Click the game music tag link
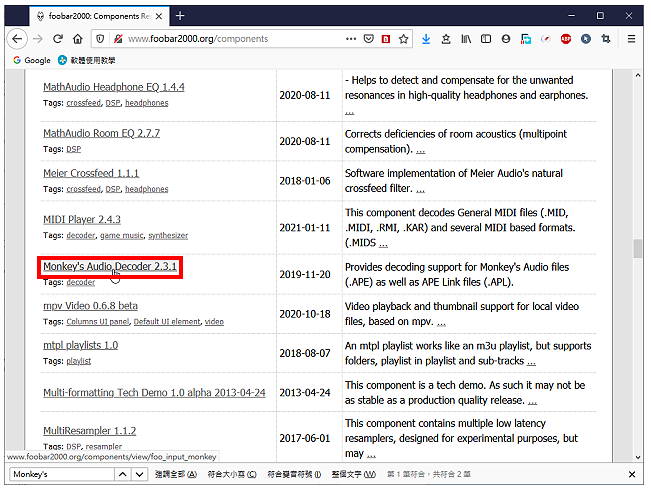Screen dimensions: 651x493 122,235
